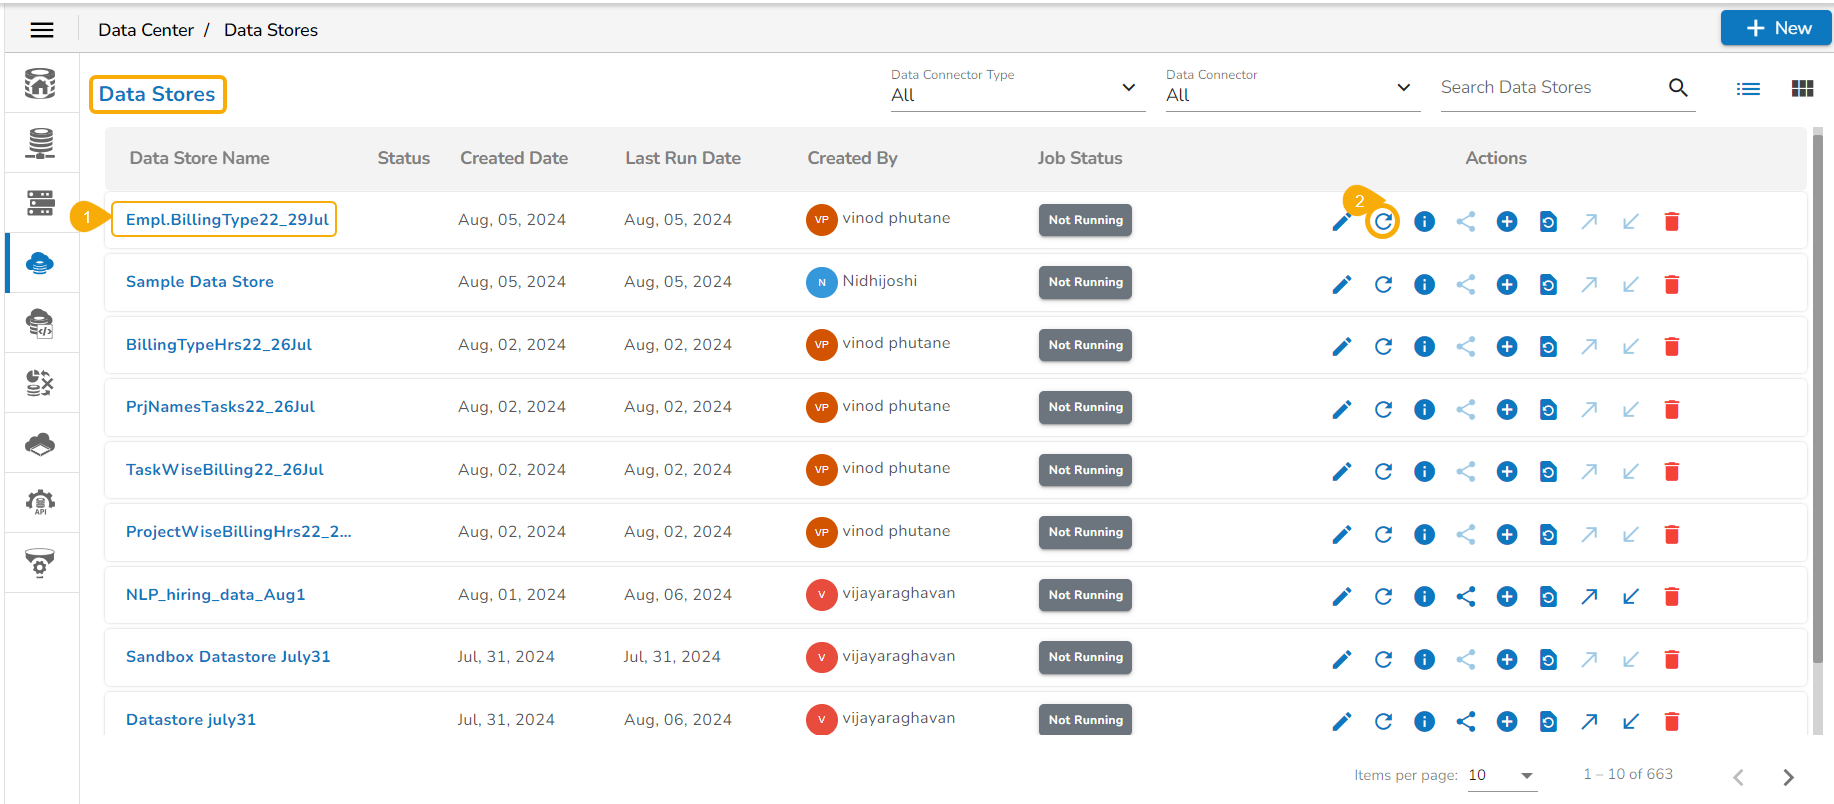Toggle the hamburger navigation menu
1834x804 pixels.
coord(42,30)
